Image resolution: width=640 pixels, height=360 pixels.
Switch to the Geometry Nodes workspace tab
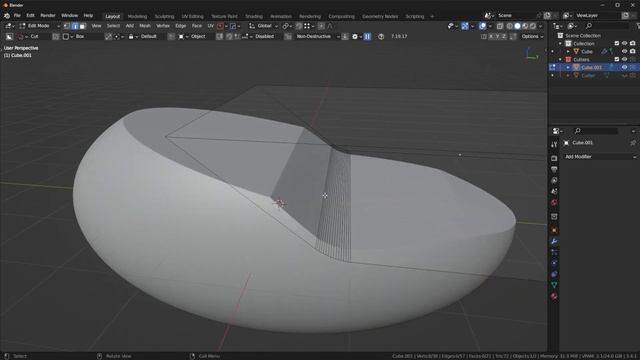click(x=380, y=16)
